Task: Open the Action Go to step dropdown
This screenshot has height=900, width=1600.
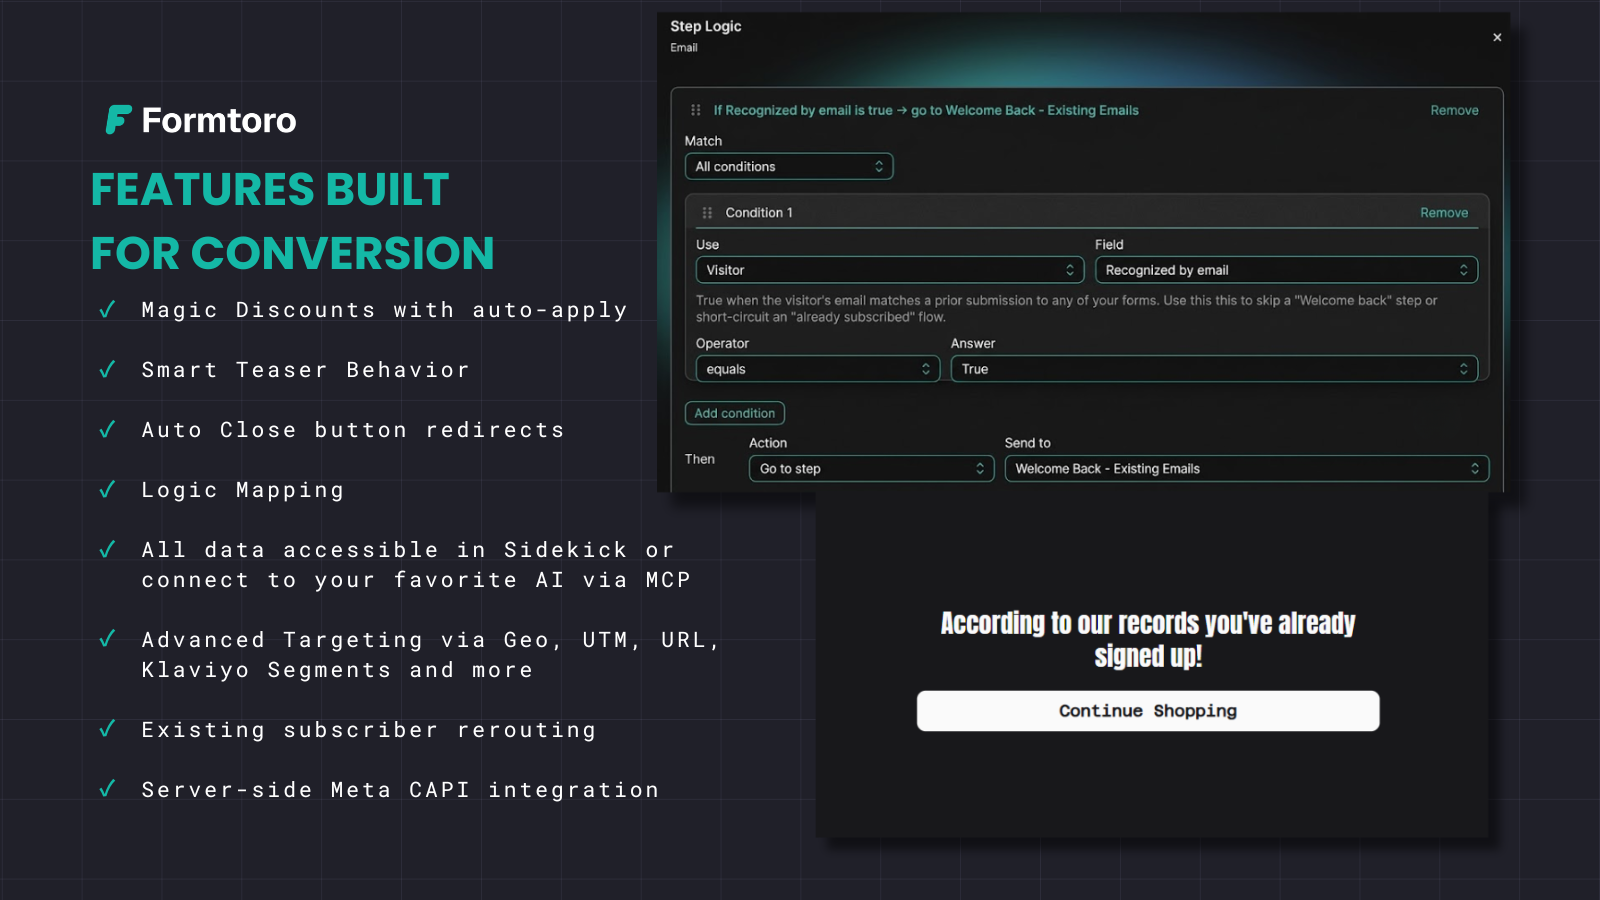Action: click(872, 469)
